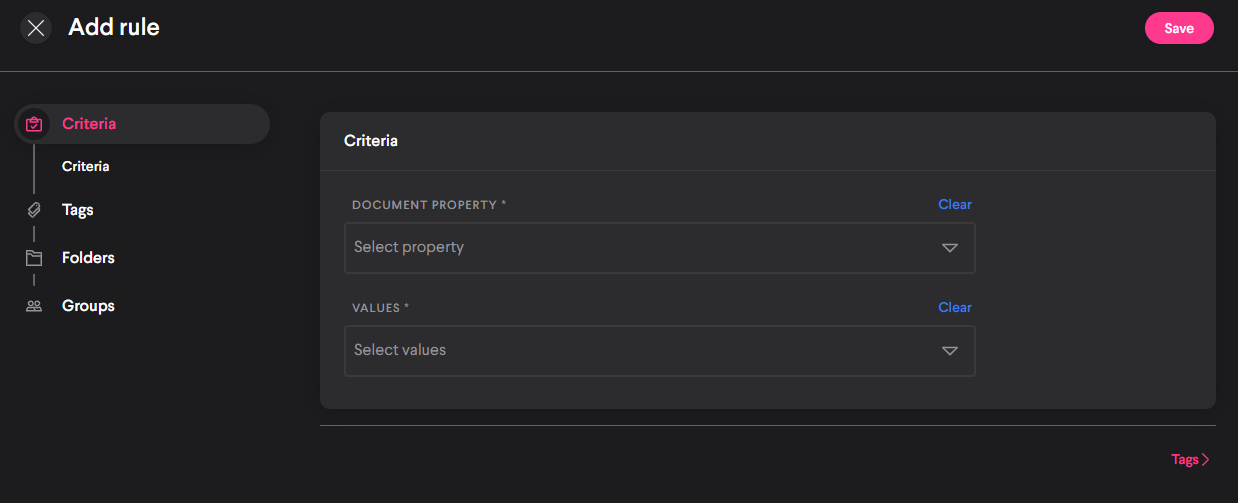Viewport: 1238px width, 503px height.
Task: Click the Select property placeholder field
Action: [x=409, y=247]
